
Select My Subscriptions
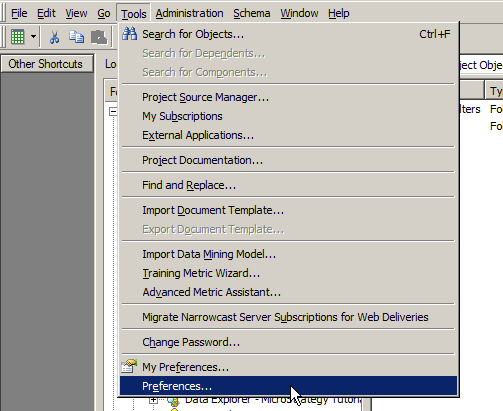click(x=288, y=116)
